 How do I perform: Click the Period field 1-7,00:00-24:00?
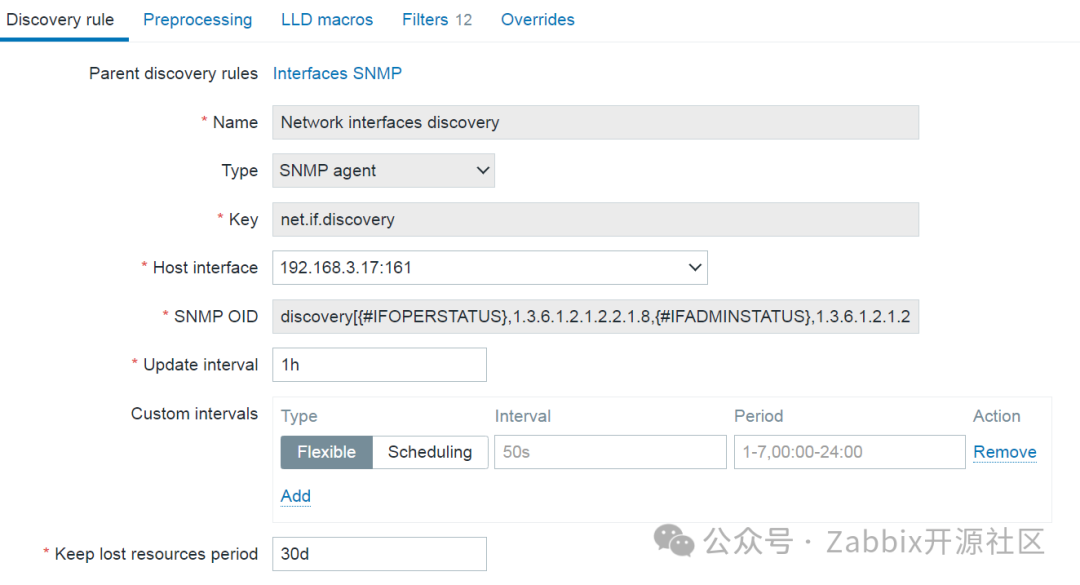(849, 452)
